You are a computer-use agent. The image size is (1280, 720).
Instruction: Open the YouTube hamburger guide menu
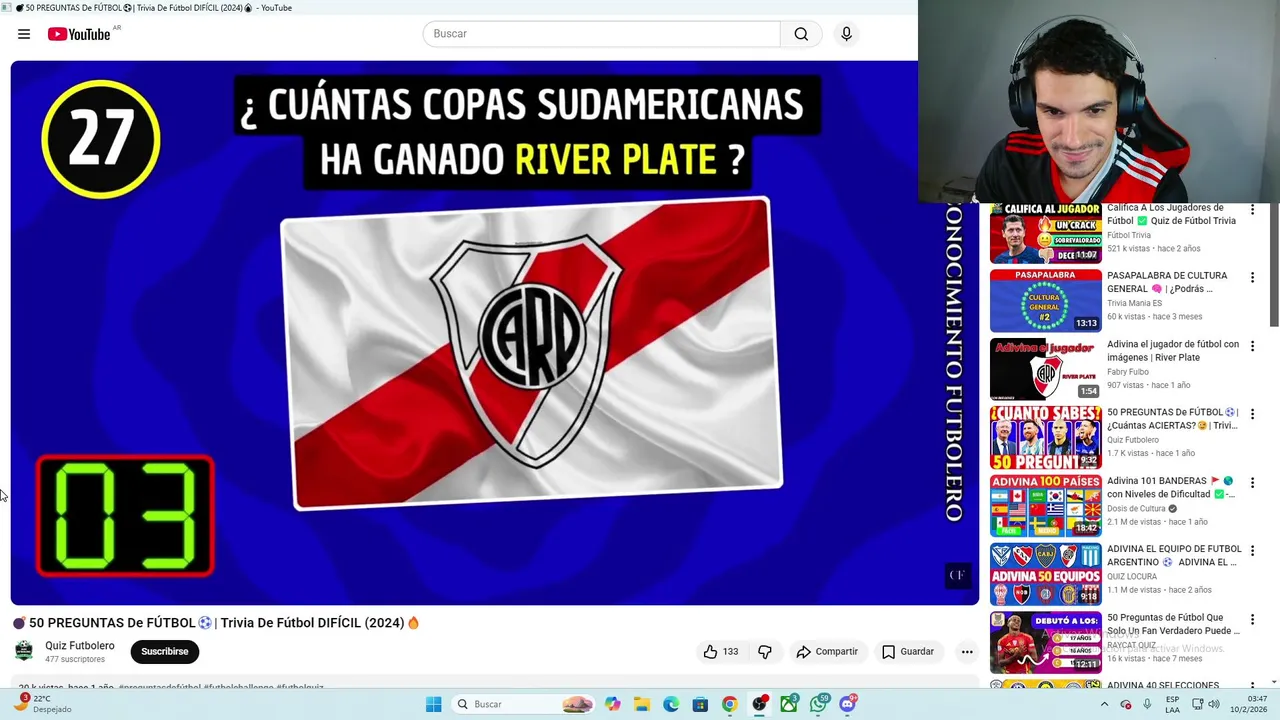click(x=24, y=34)
